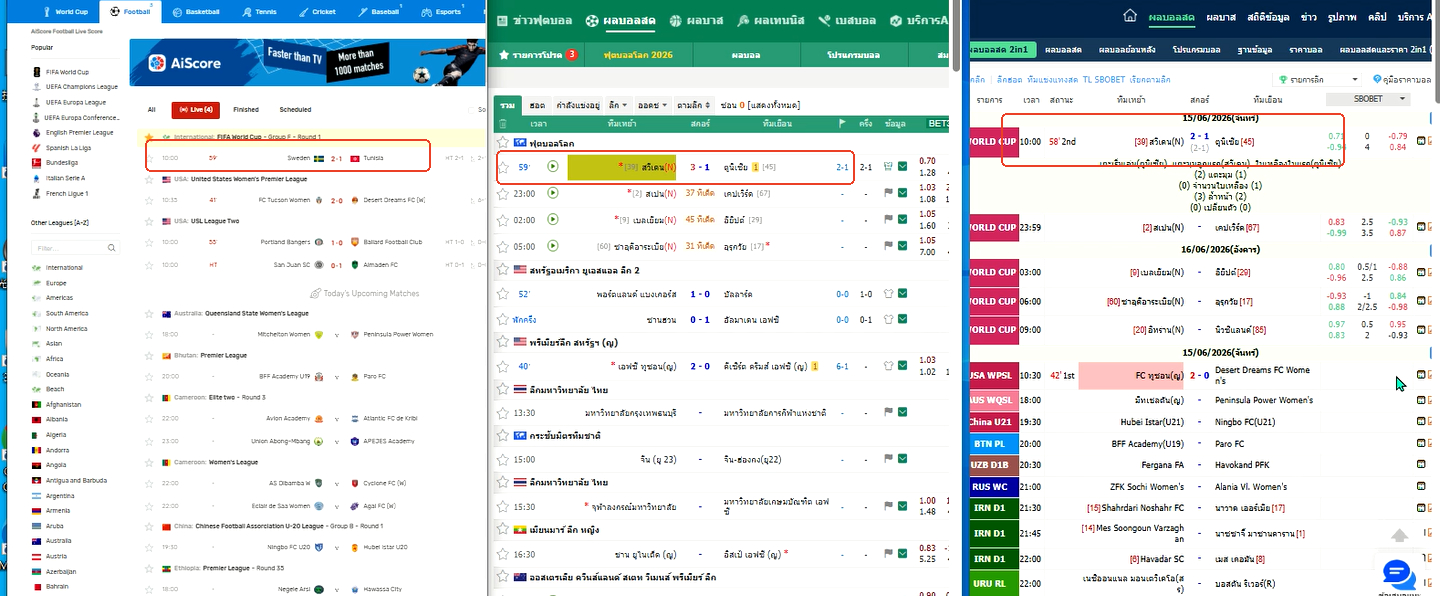Open the ออดซ์ dropdown in green site
Viewport: 1440px width, 596px height.
pos(652,105)
